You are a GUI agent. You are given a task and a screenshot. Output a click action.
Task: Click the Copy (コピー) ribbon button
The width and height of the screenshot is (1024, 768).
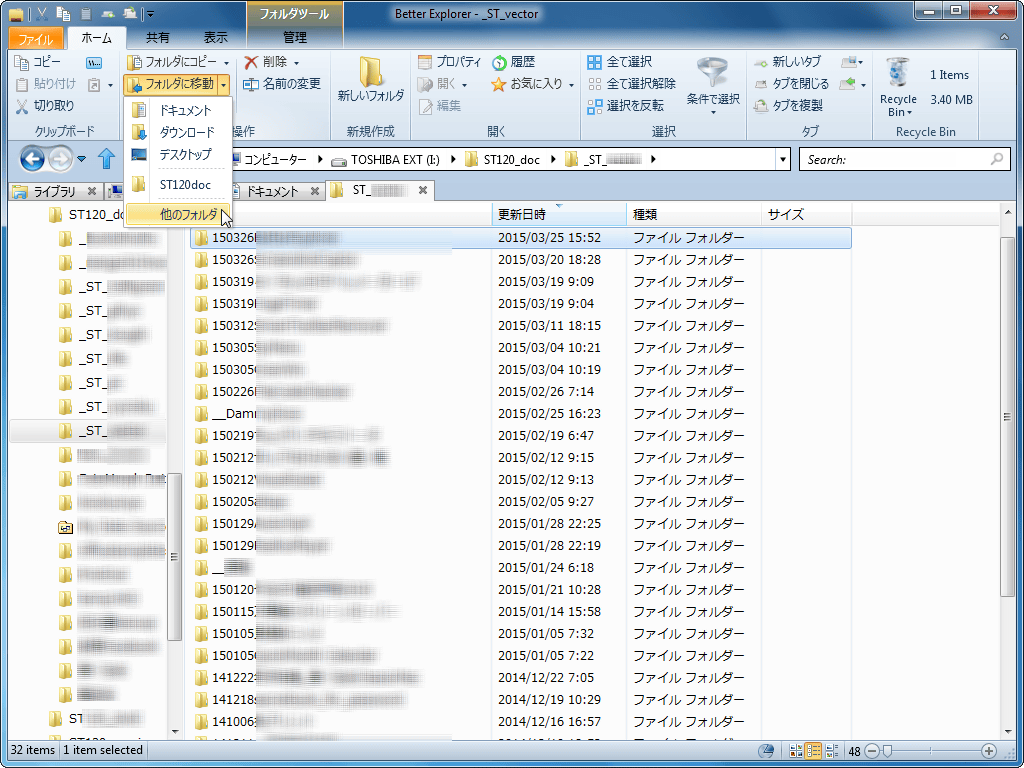pos(39,62)
